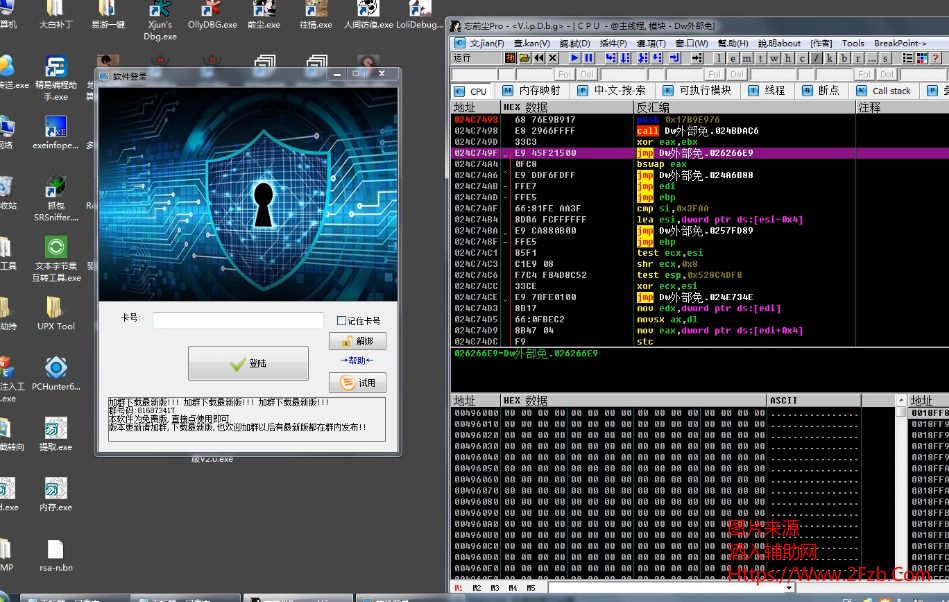
Task: Open the 'b' breakpoints window toolbar button
Action: pos(845,58)
